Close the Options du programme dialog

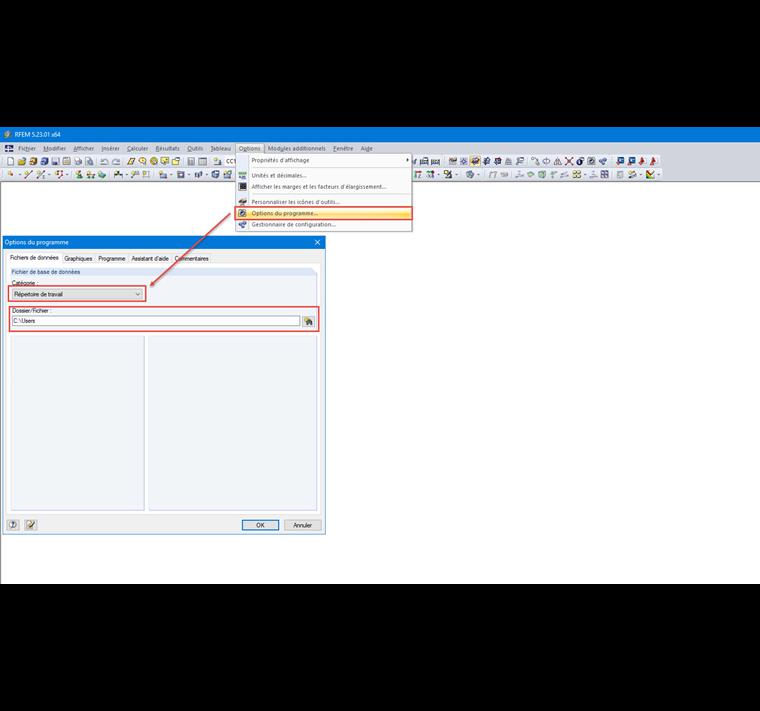(x=317, y=242)
